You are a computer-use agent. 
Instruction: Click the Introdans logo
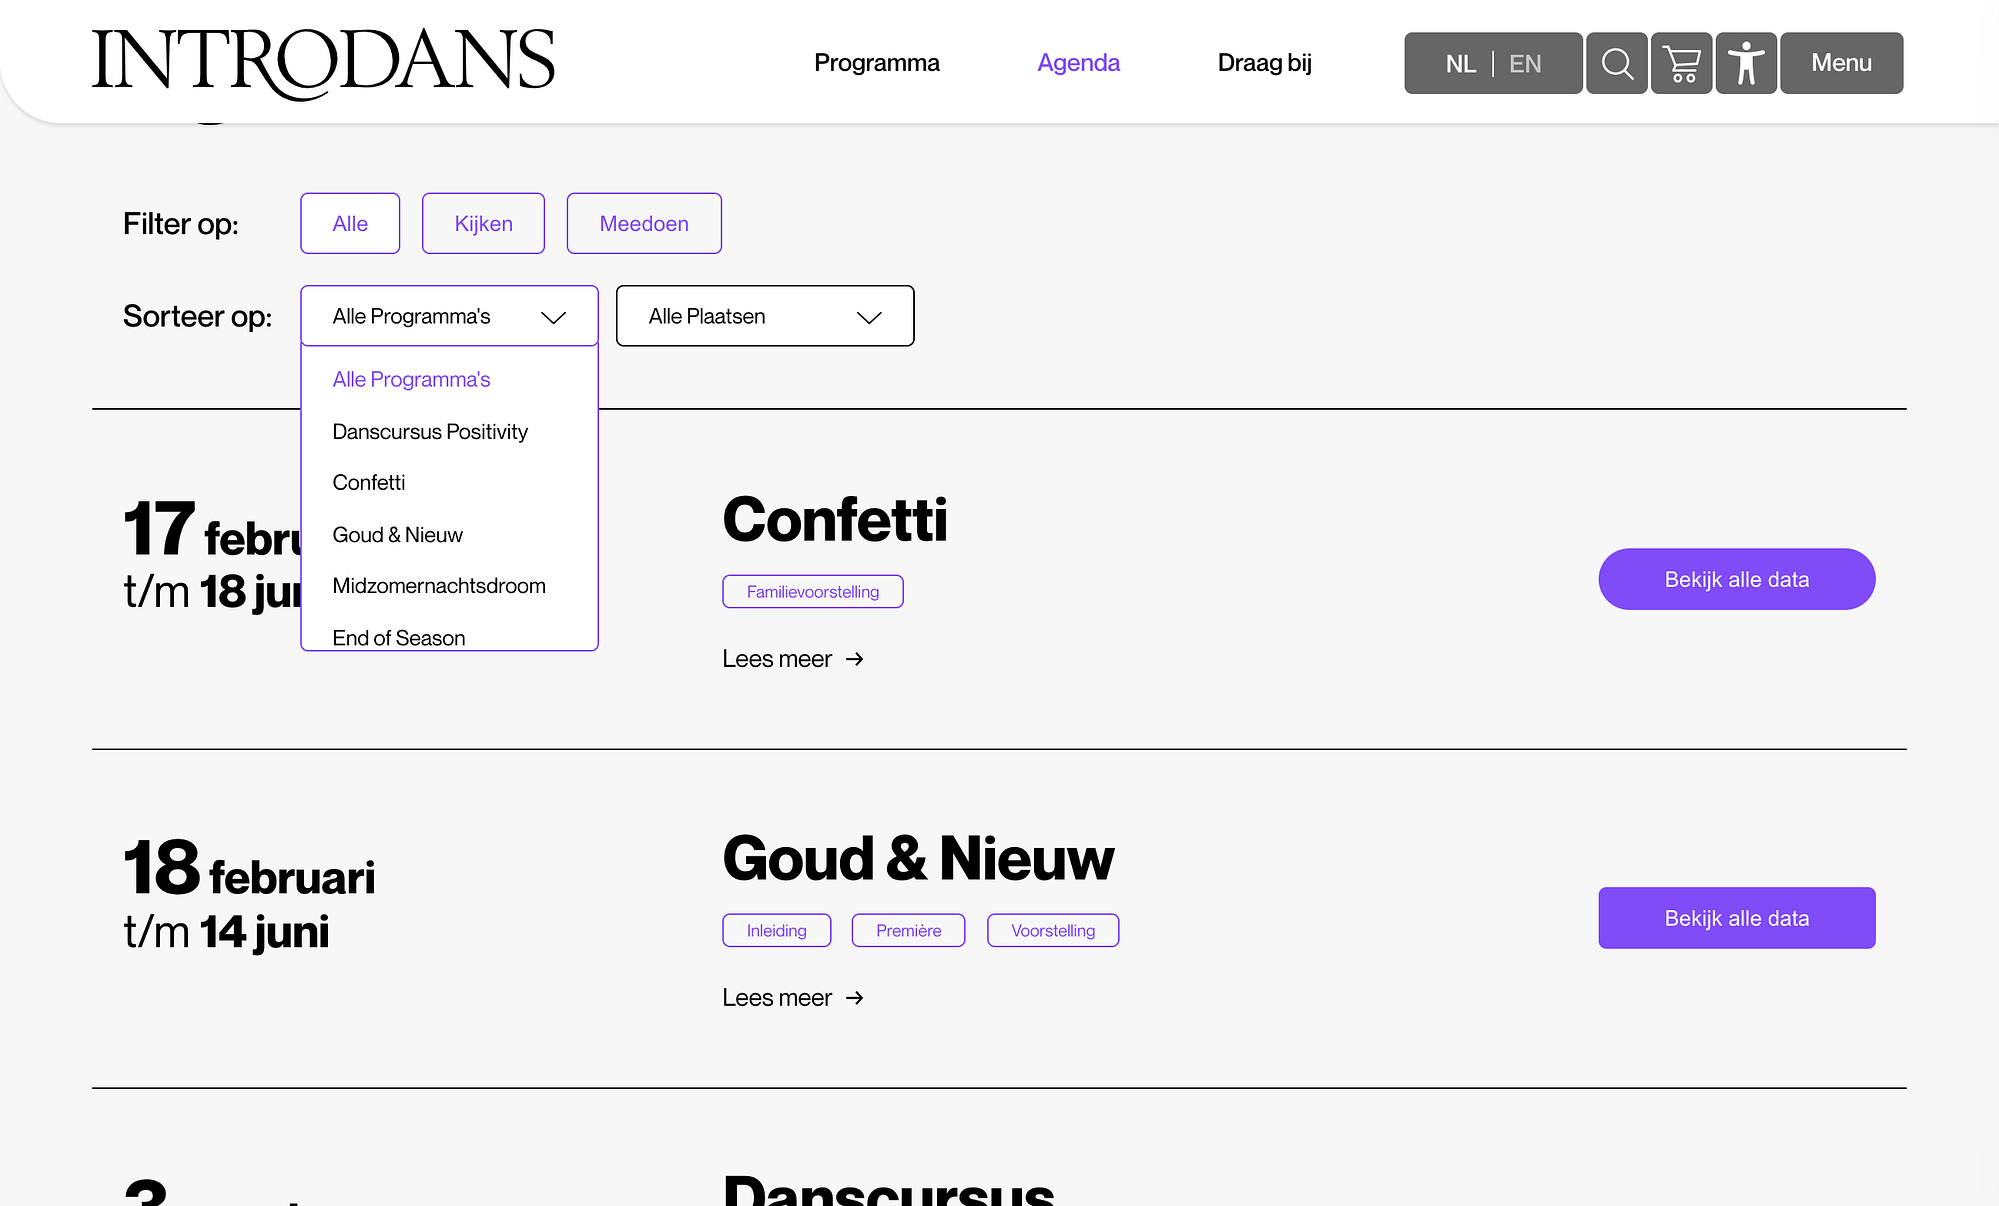click(323, 62)
